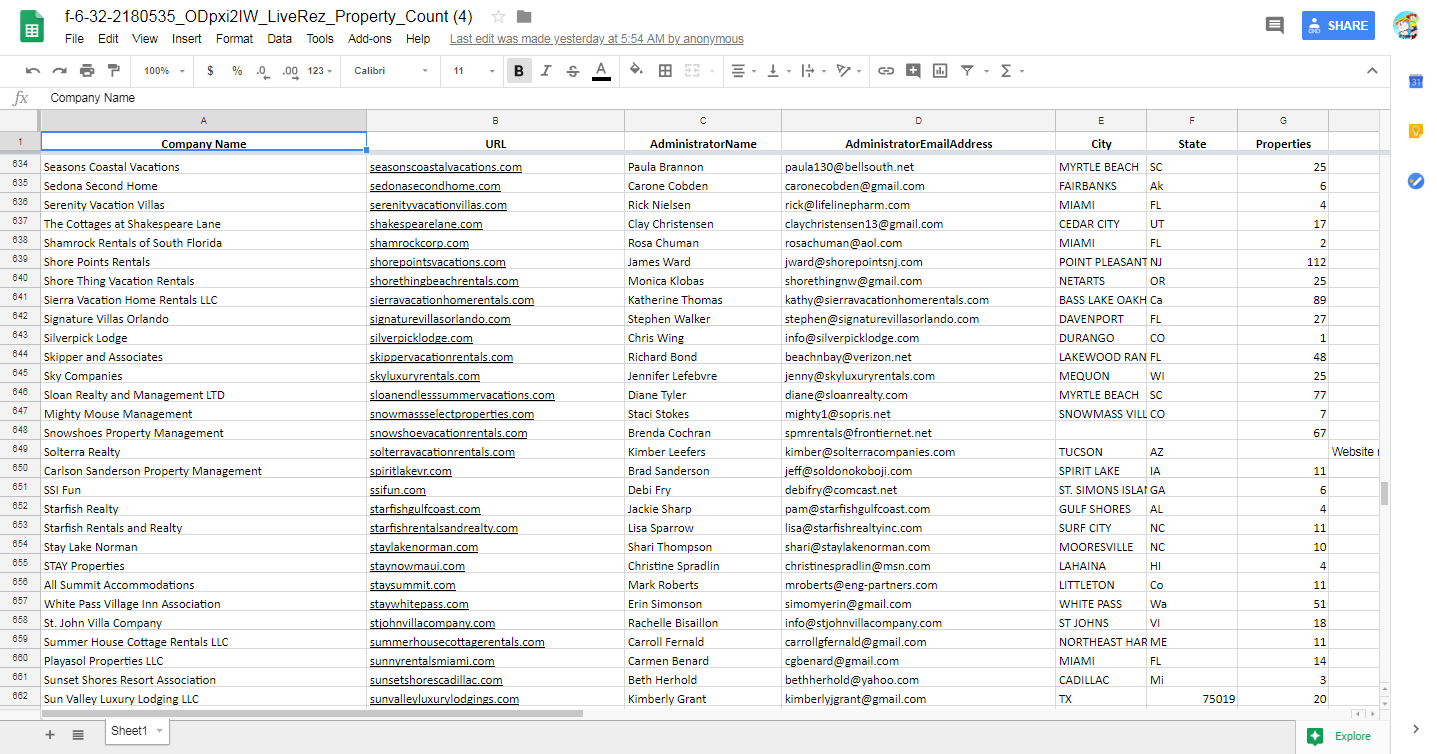Toggle italic formatting
The image size is (1437, 754).
pos(546,71)
